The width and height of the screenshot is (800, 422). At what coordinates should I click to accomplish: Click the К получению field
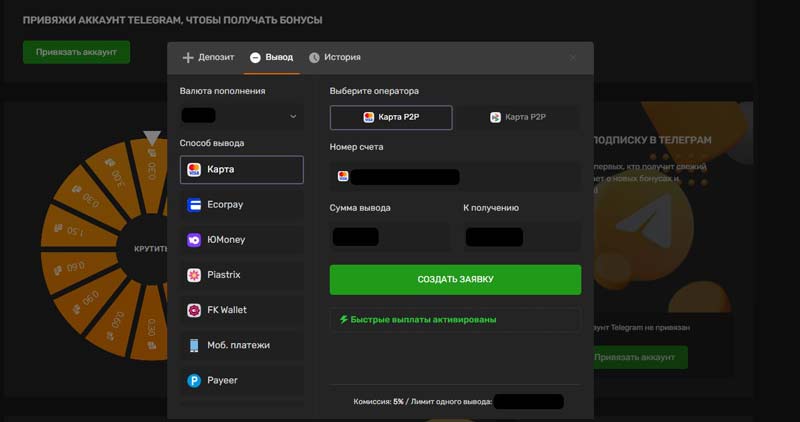tap(521, 237)
